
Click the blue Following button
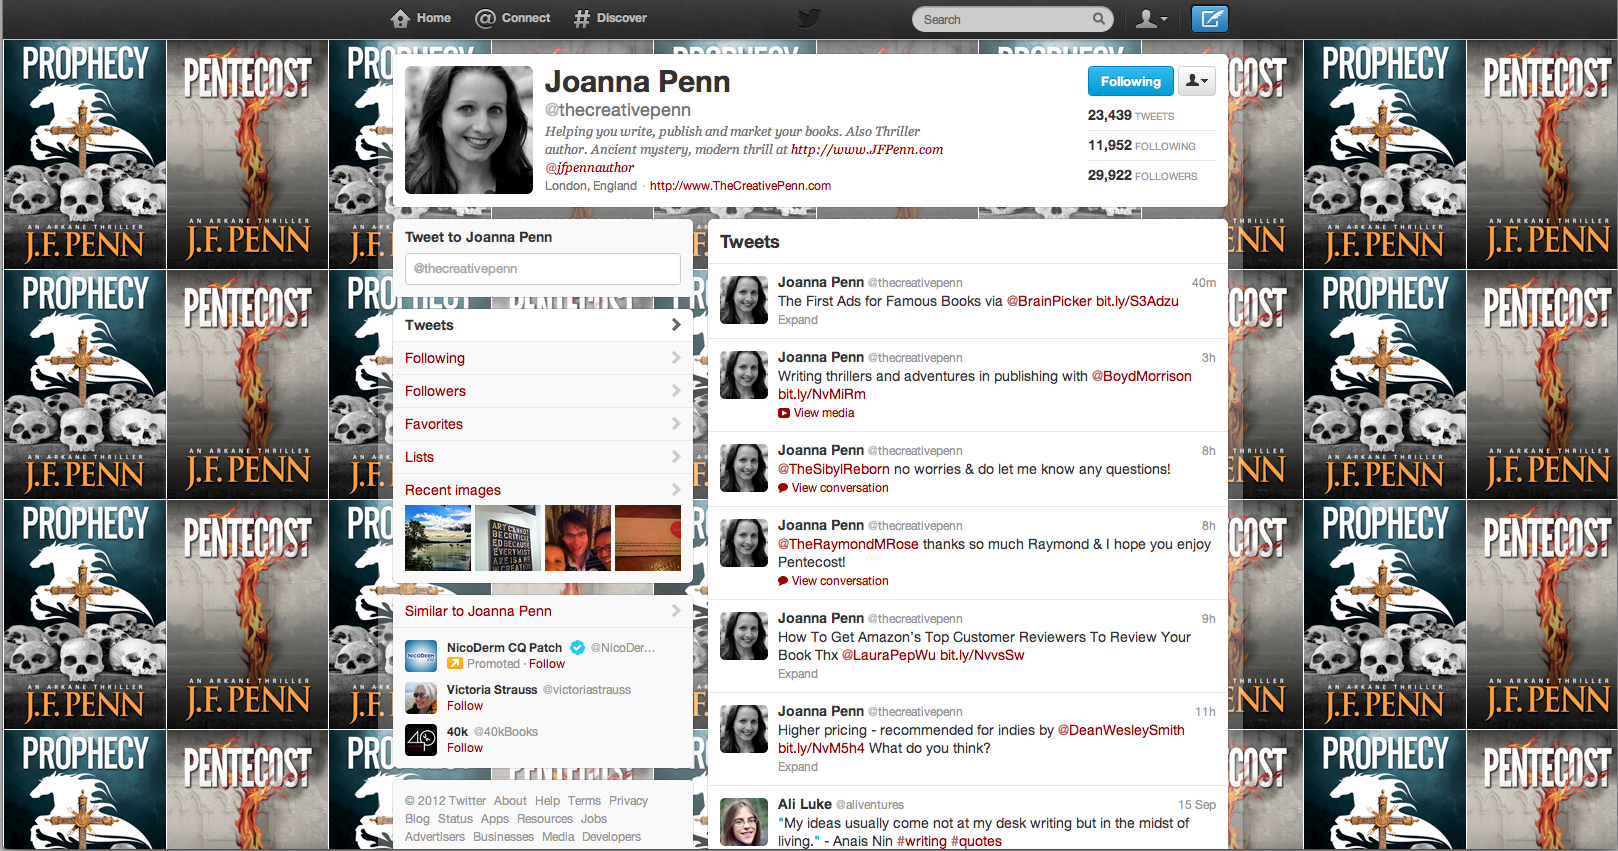tap(1130, 81)
